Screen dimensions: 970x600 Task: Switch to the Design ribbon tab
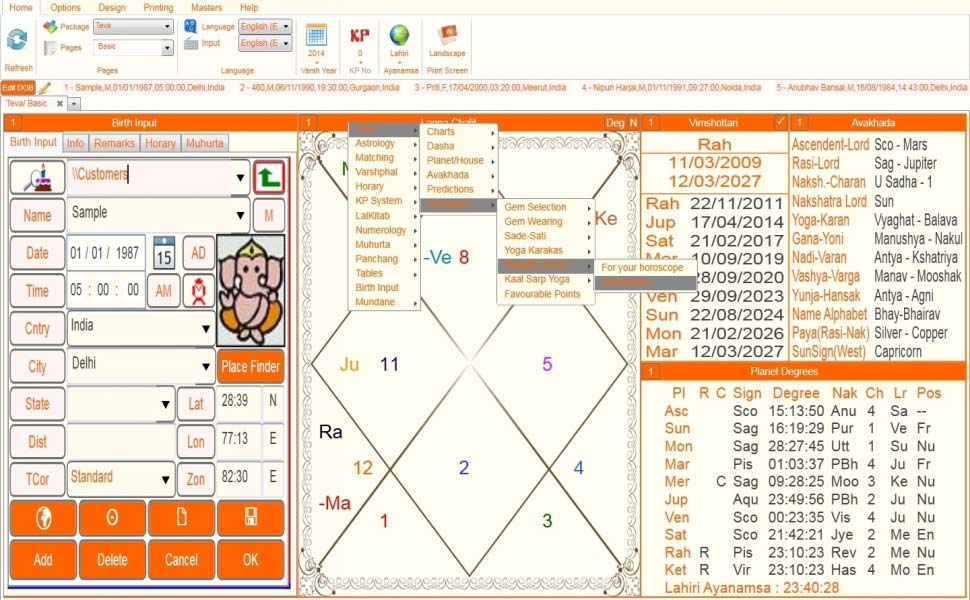(112, 7)
